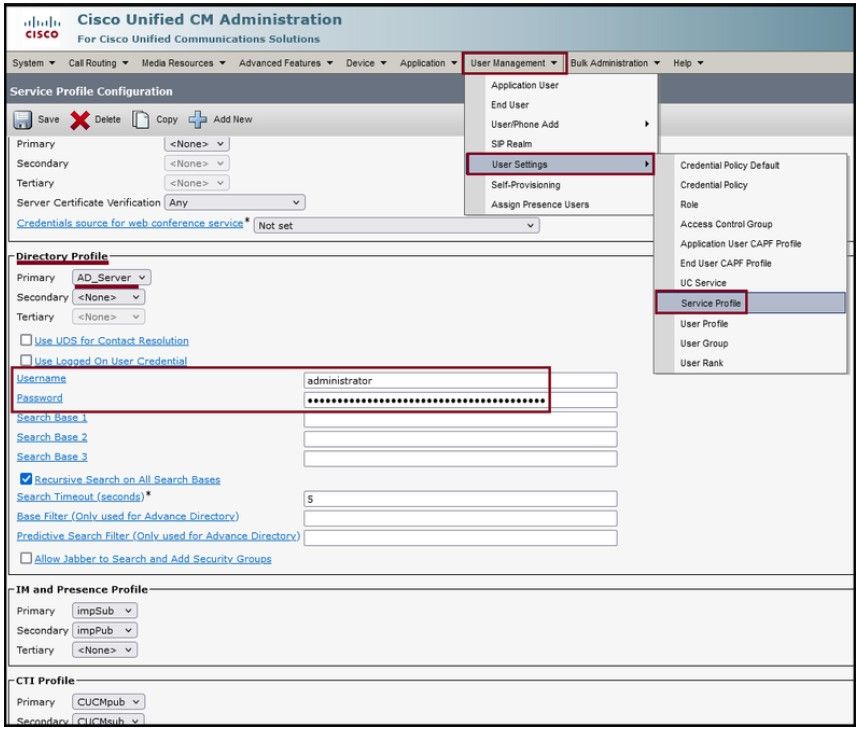The image size is (858, 730).
Task: Choose Application User CAPF Profile entry
Action: (x=751, y=244)
